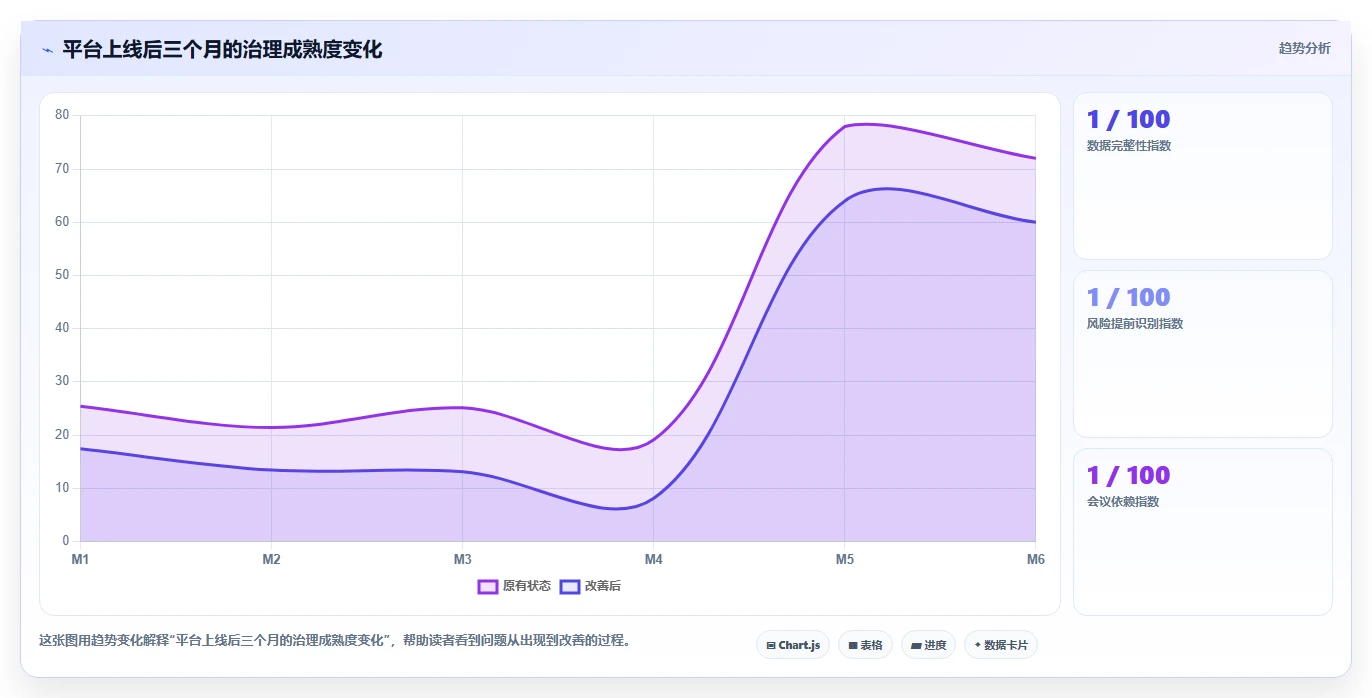Click the 原有状态 line peak at M5

pyautogui.click(x=845, y=126)
